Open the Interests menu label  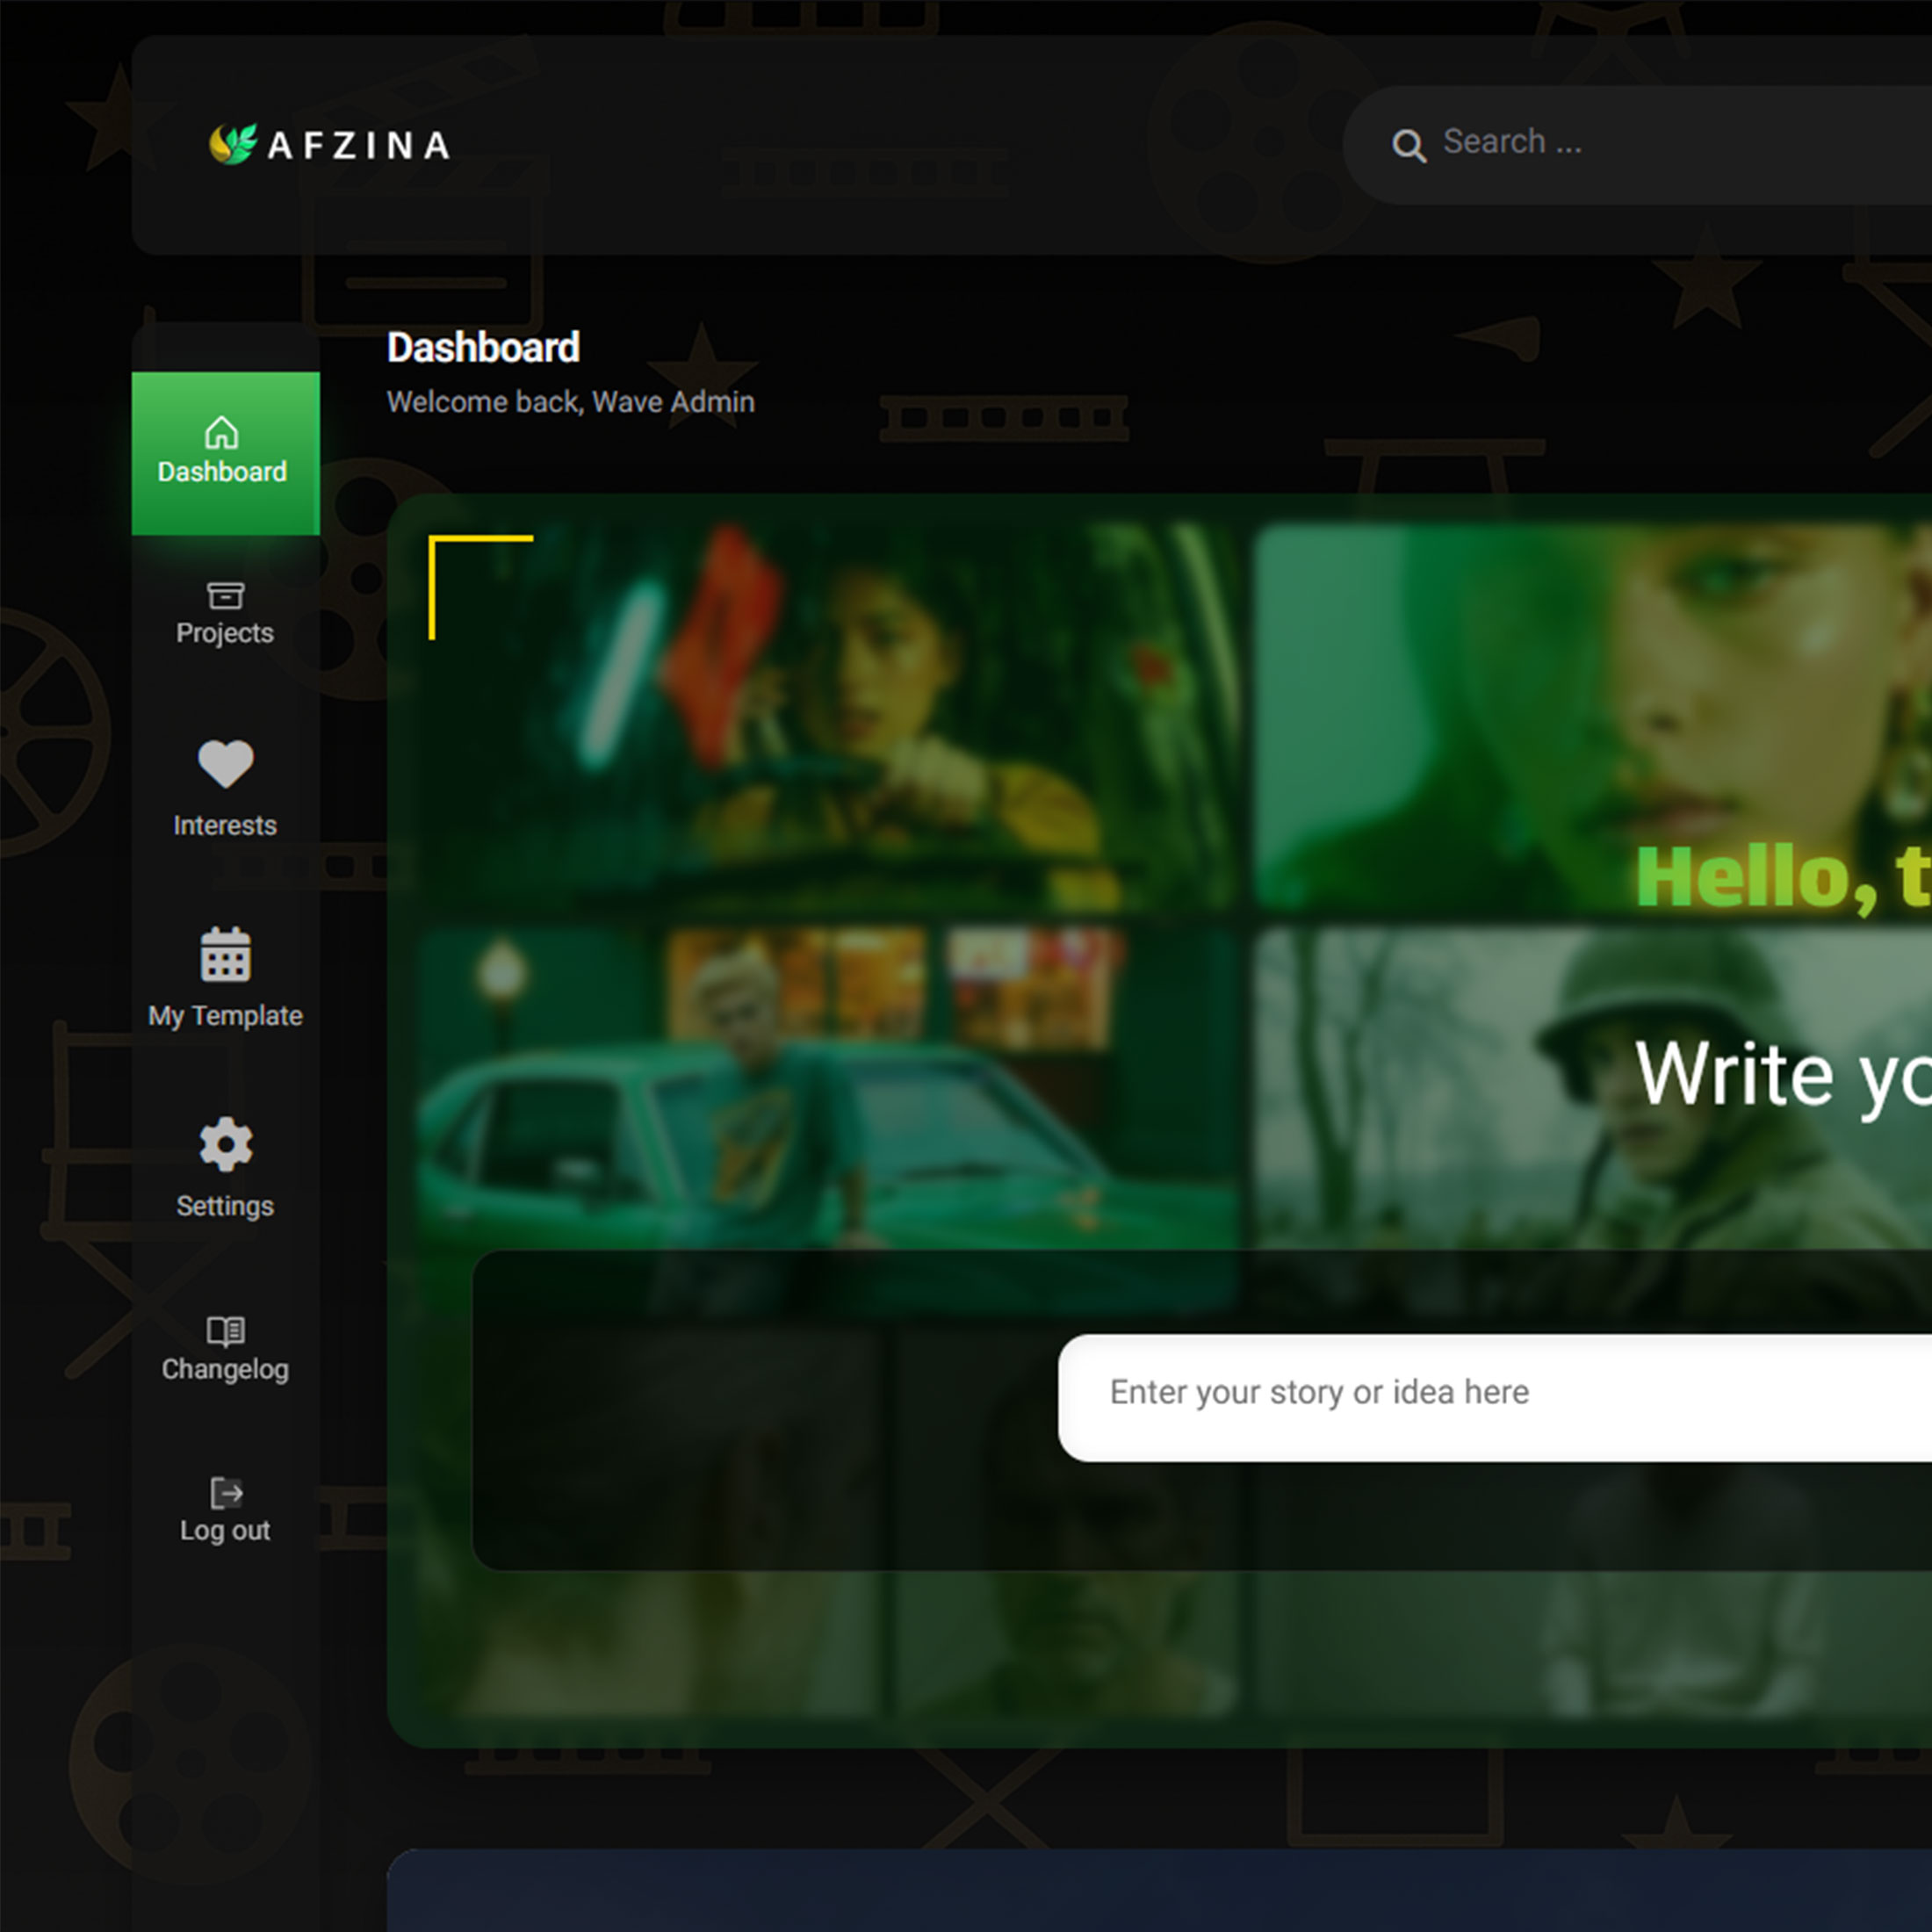pyautogui.click(x=225, y=825)
